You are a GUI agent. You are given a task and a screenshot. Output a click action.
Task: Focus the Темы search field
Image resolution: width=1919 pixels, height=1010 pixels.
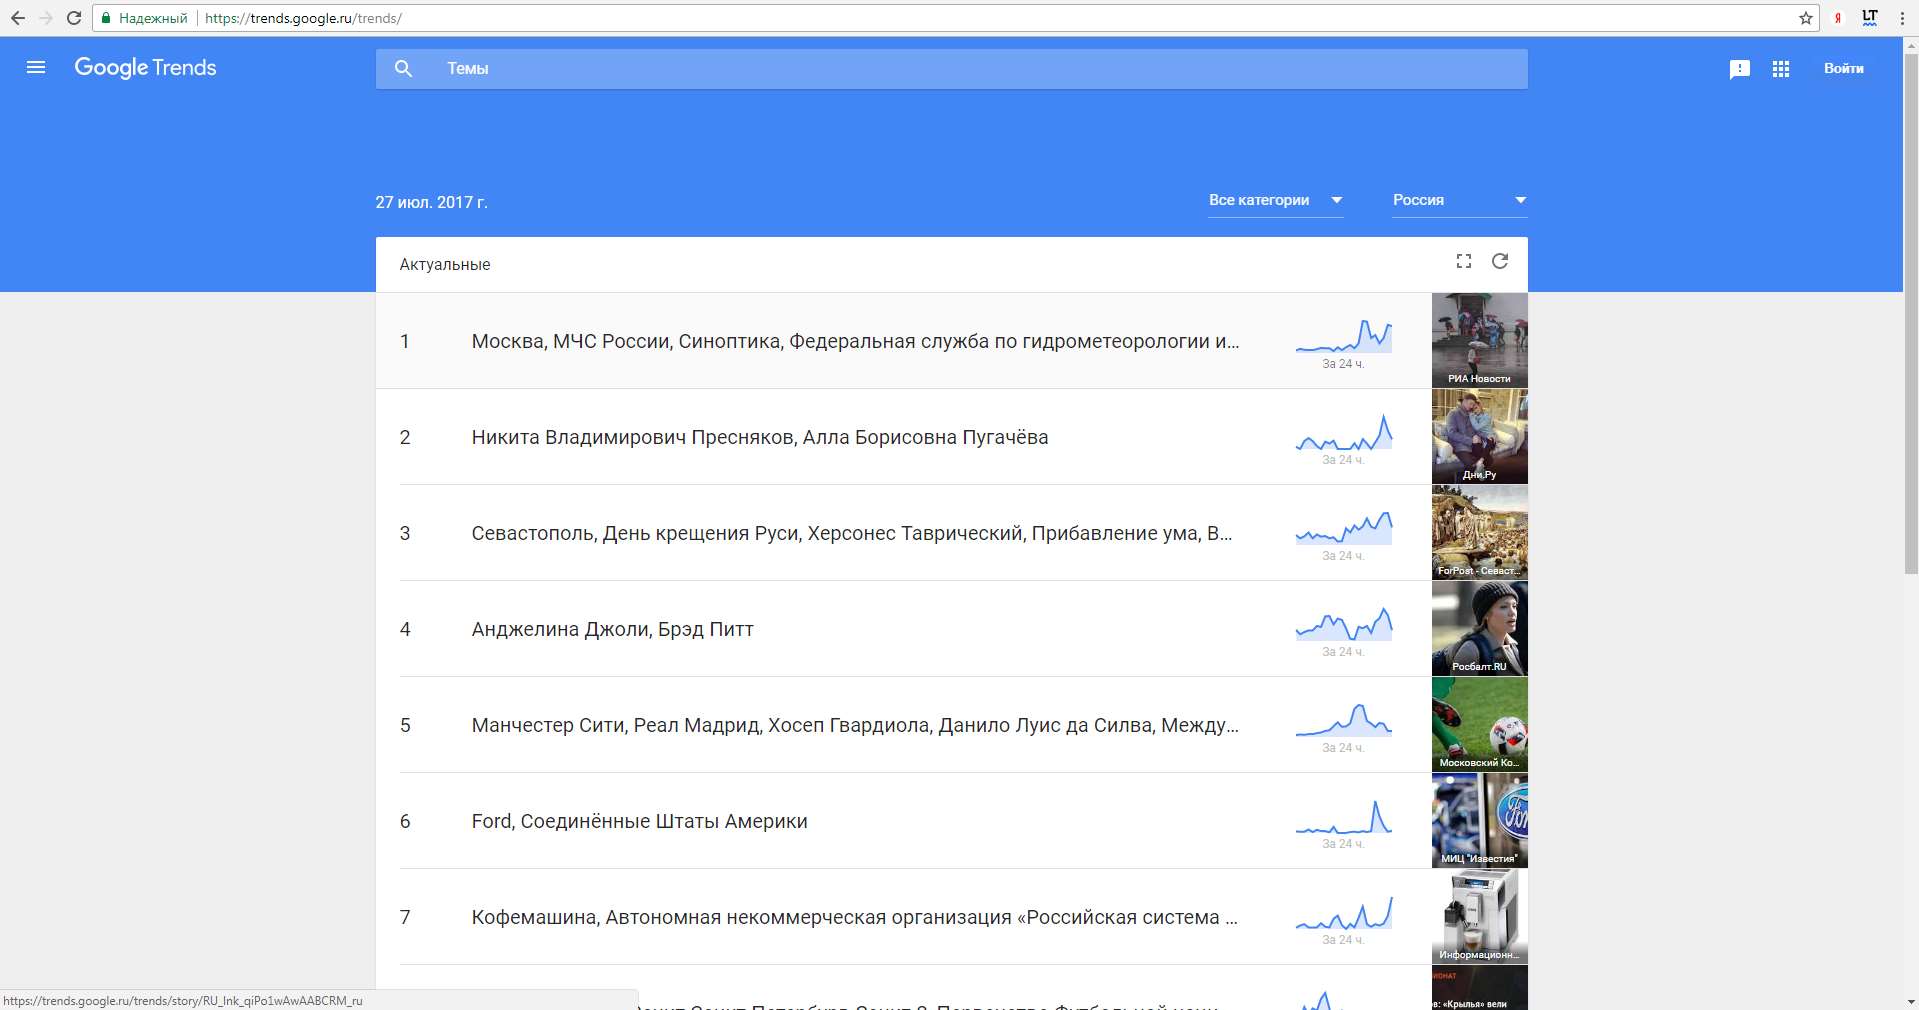[x=951, y=69]
